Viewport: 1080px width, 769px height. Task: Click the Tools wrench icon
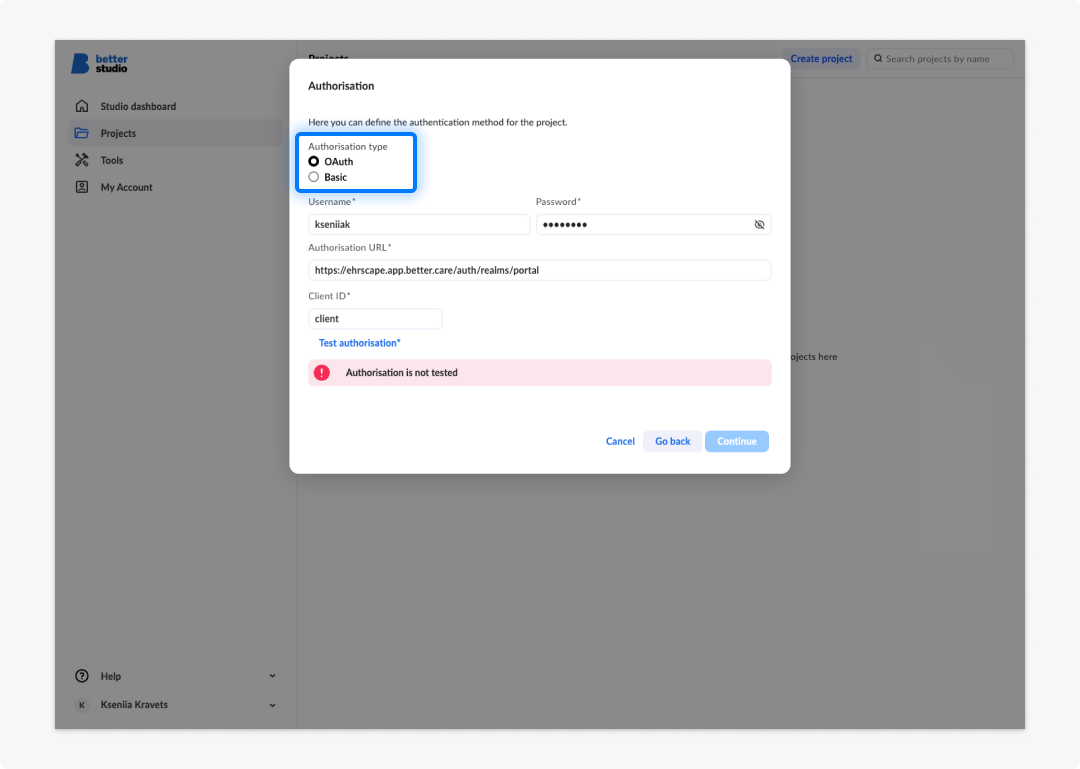coord(82,160)
